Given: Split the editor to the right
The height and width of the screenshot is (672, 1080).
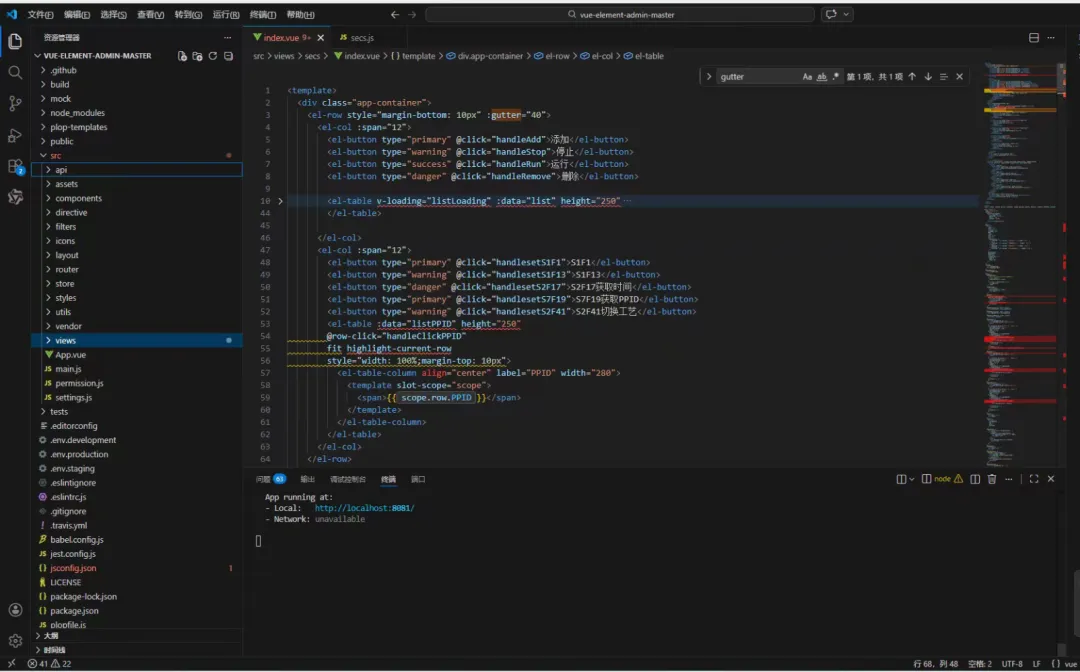Looking at the screenshot, I should (x=1034, y=38).
